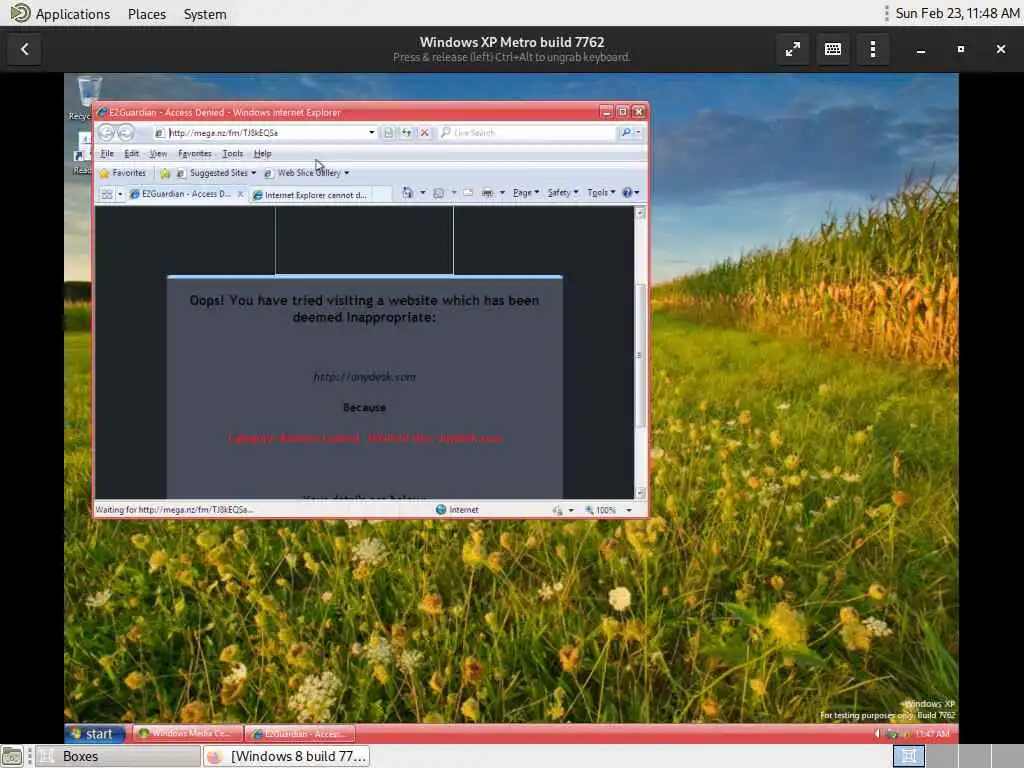Open the Places menu in top panel

tap(147, 14)
